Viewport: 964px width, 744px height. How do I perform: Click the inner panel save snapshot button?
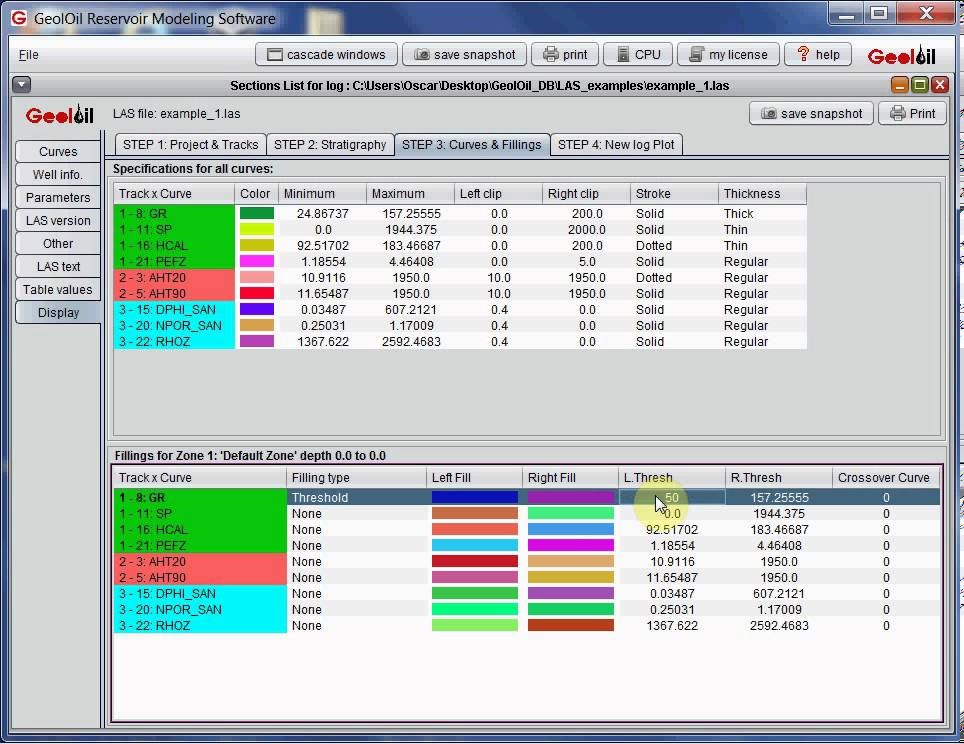(x=811, y=114)
